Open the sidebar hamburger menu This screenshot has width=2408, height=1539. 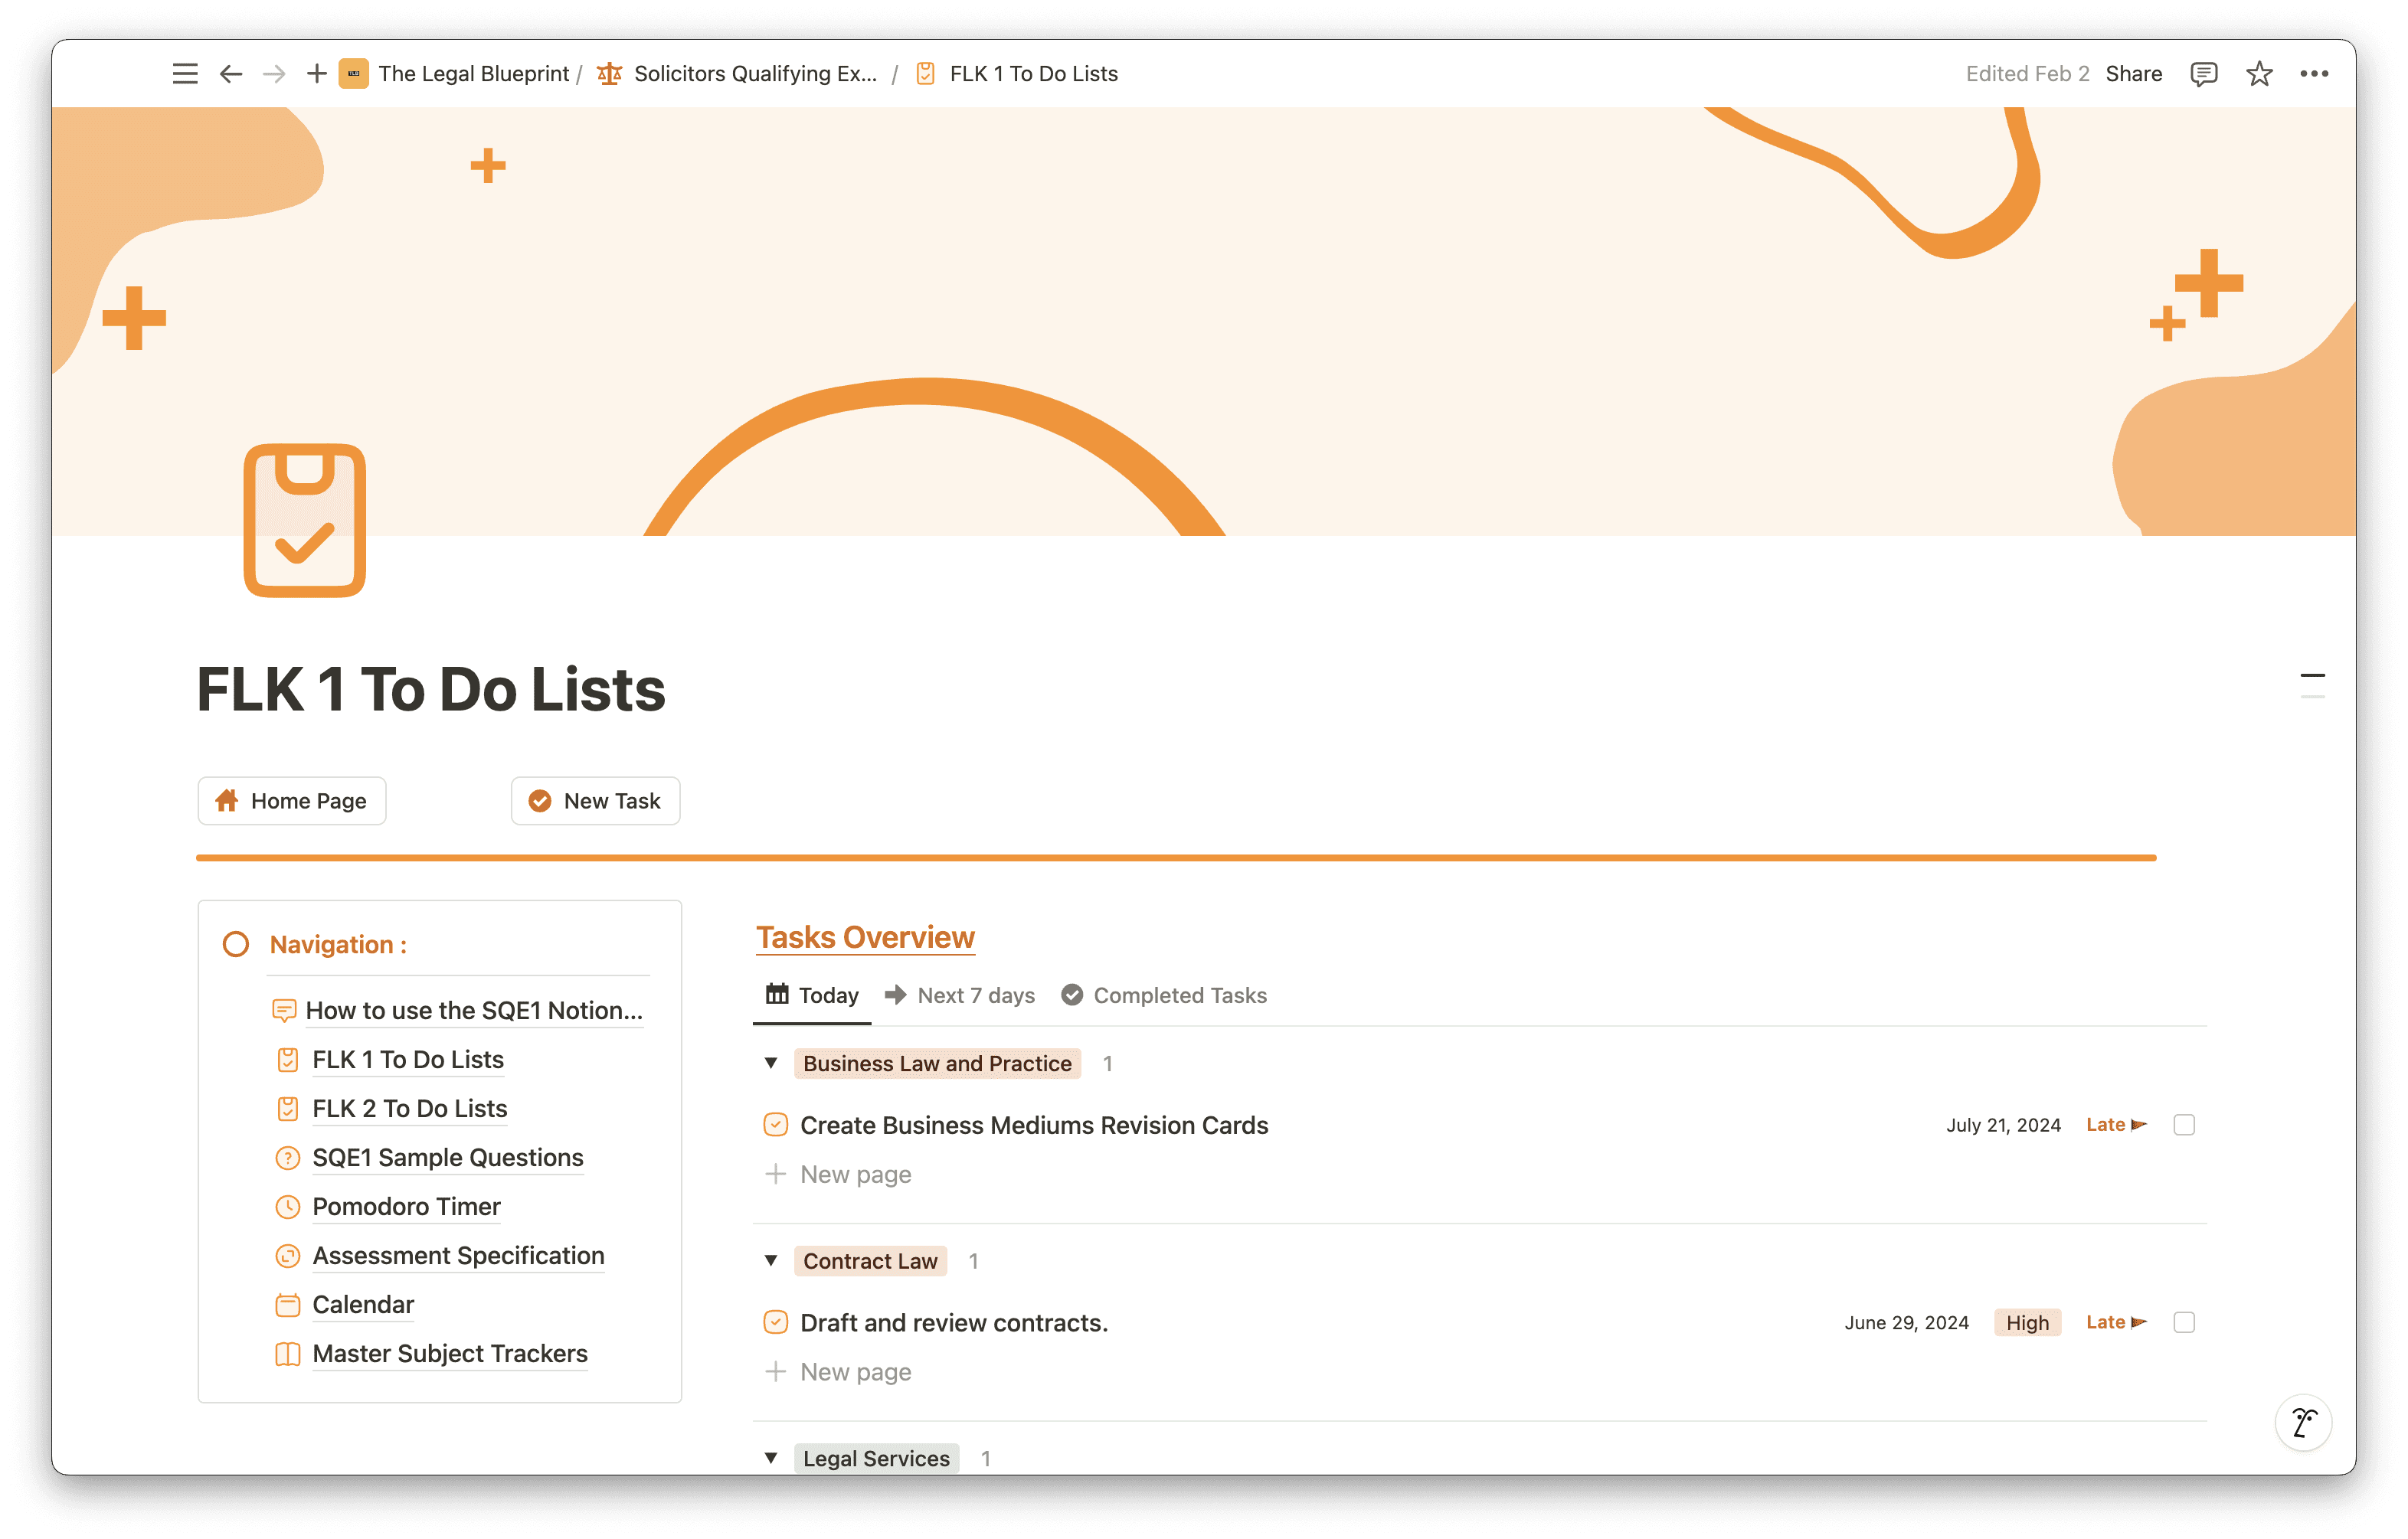[185, 74]
